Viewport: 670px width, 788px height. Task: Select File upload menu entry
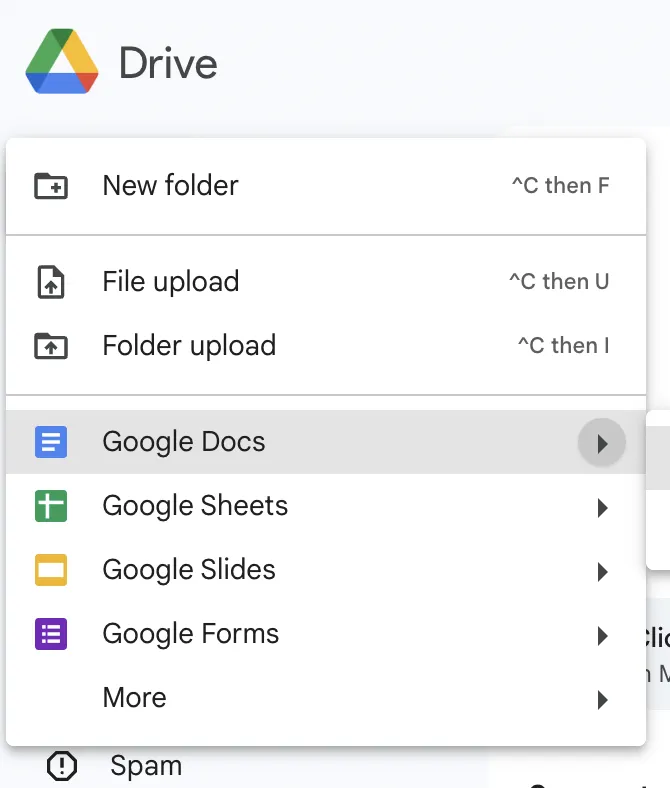coord(326,281)
